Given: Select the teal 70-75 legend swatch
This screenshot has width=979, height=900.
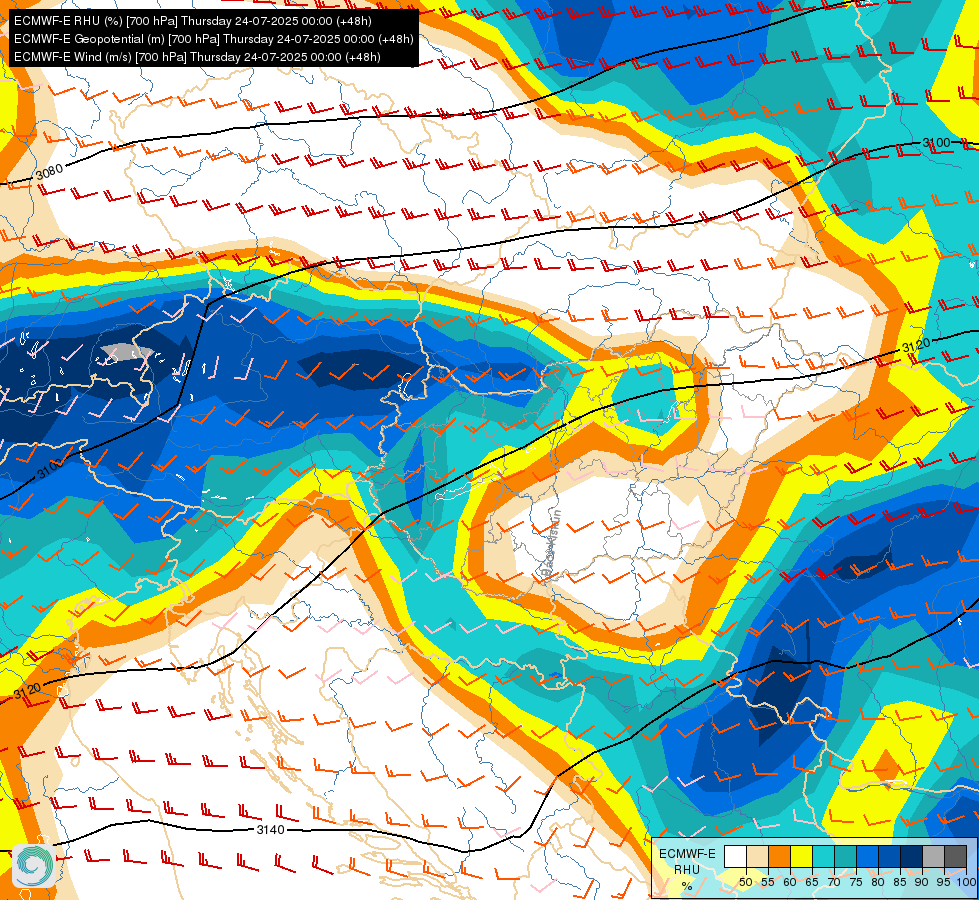Looking at the screenshot, I should tap(846, 856).
